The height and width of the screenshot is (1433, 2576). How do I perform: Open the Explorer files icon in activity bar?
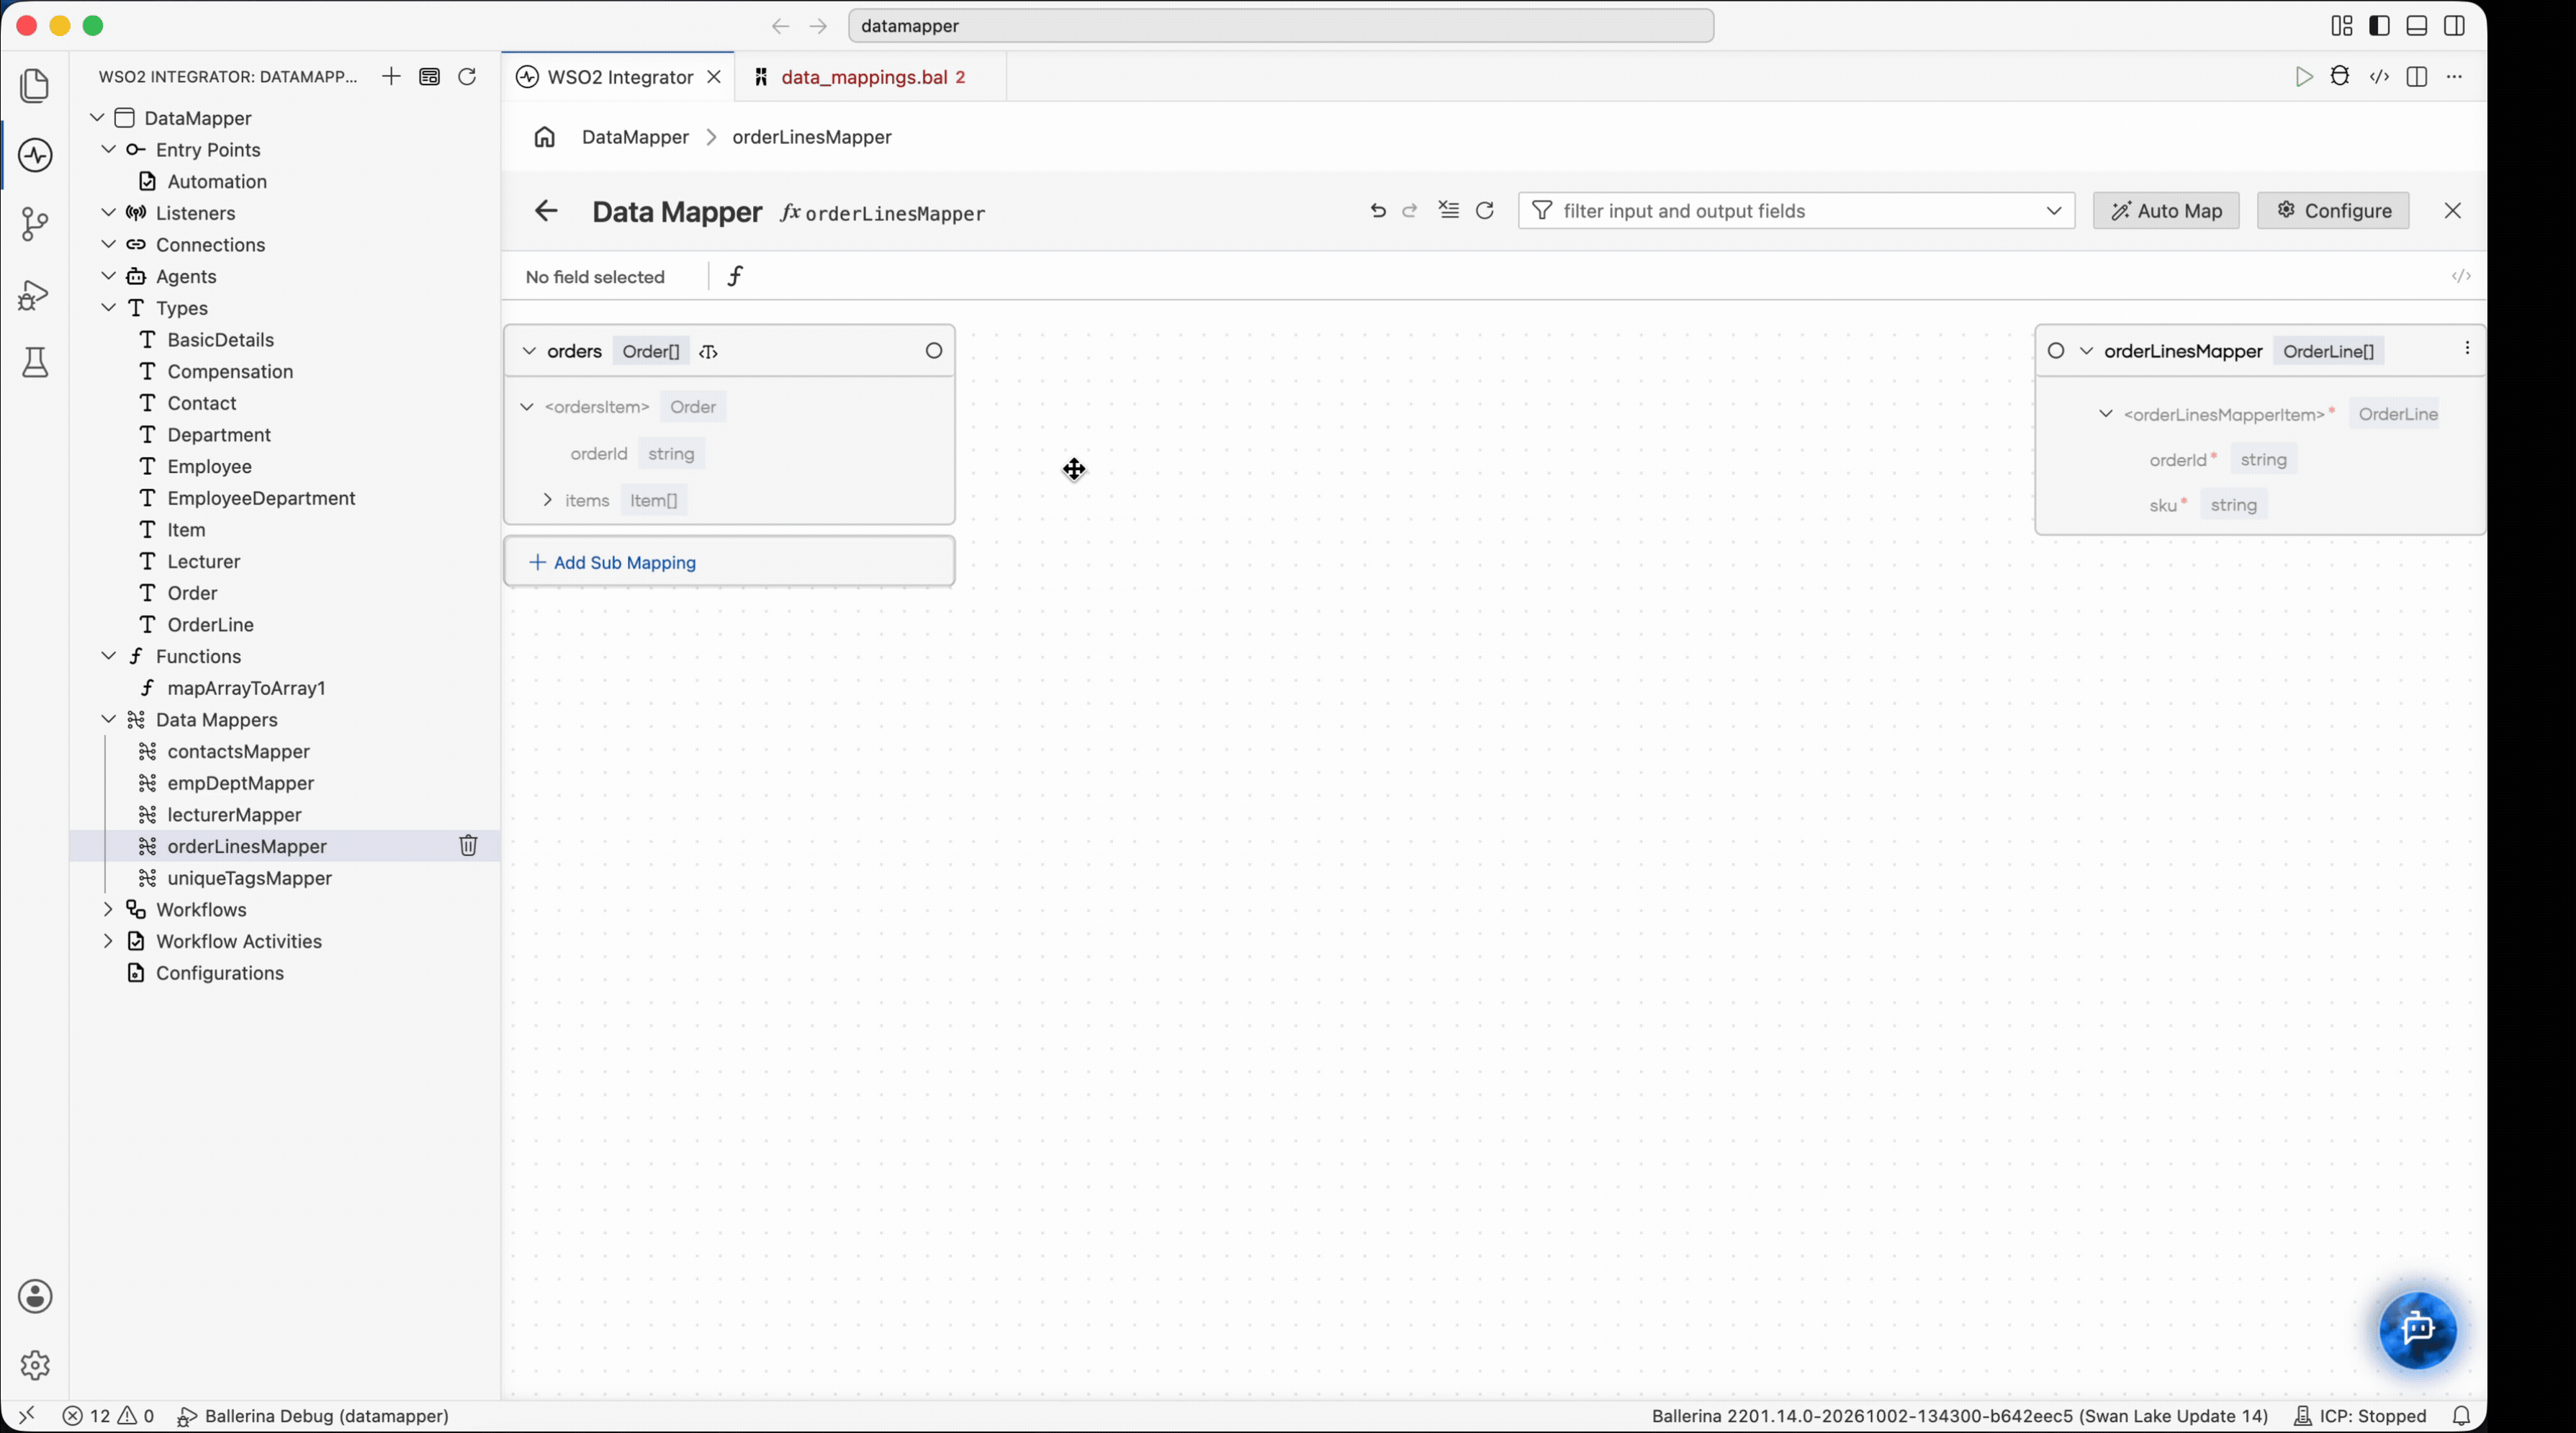(35, 85)
